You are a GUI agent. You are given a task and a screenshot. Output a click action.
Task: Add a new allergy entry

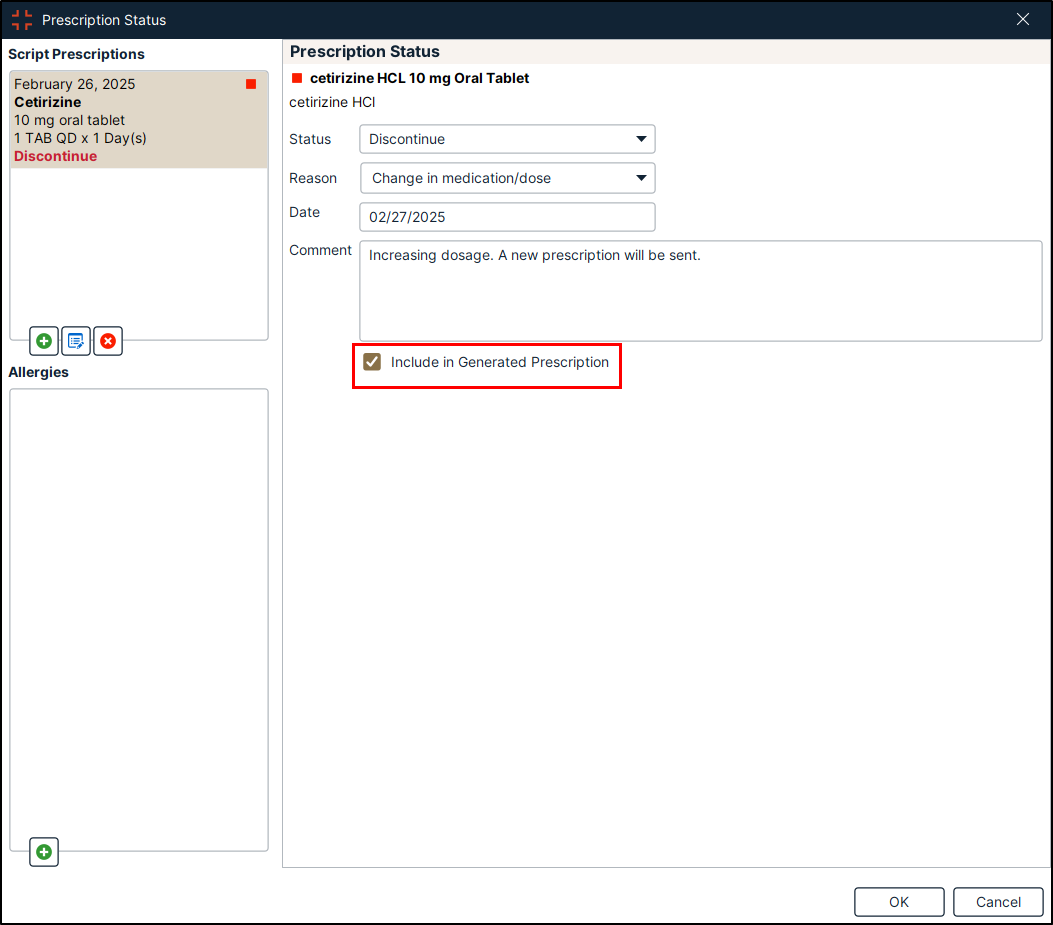coord(44,852)
